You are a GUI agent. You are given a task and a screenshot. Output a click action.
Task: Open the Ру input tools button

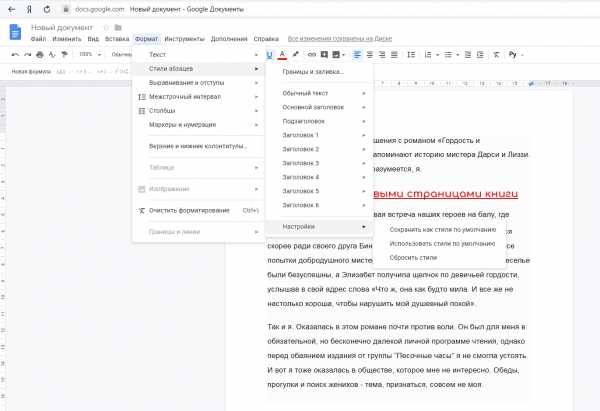[x=513, y=55]
